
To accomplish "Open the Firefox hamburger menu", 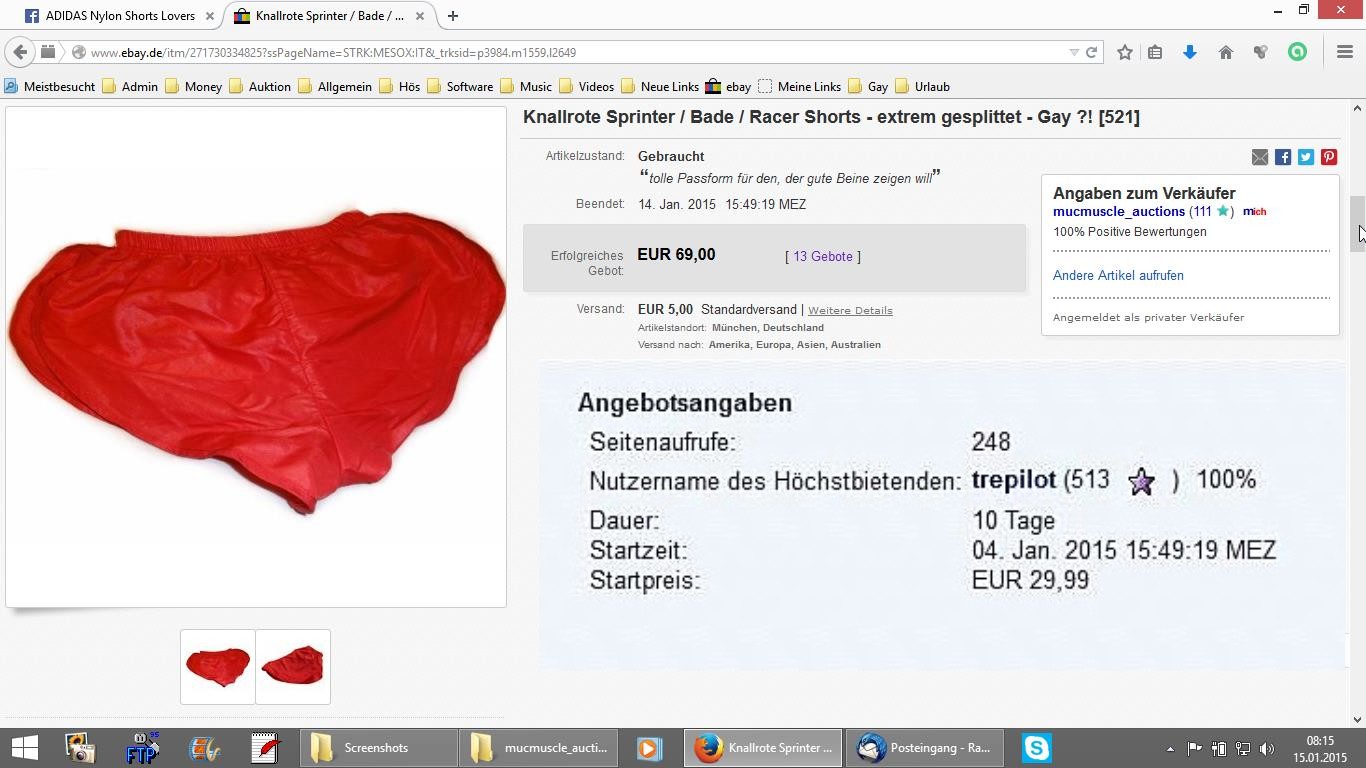I will click(x=1345, y=52).
